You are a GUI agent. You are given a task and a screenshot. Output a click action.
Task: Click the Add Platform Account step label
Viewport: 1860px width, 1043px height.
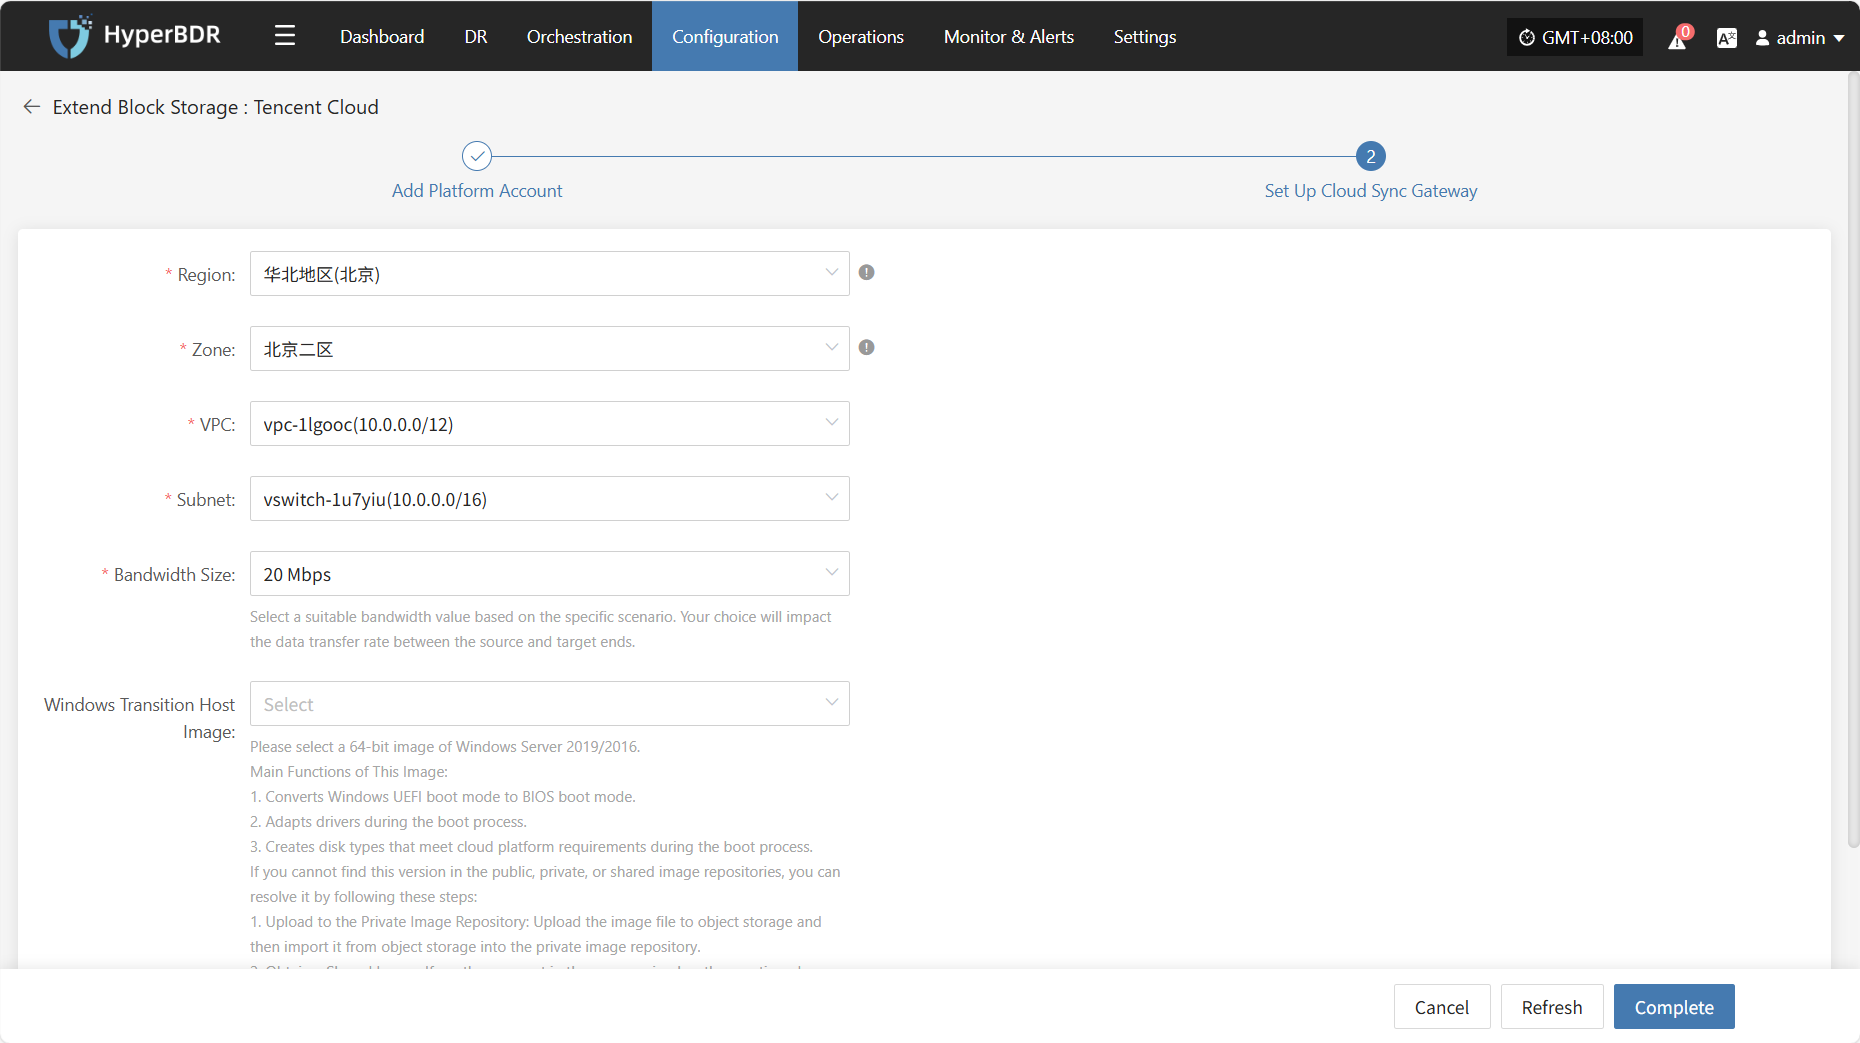click(x=477, y=190)
